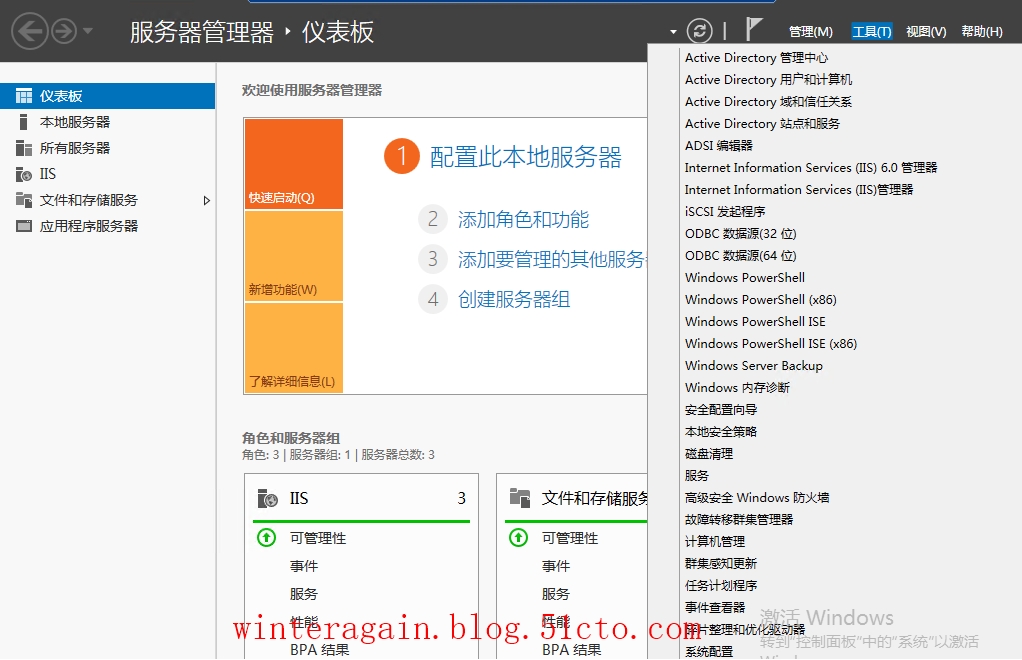
Task: Click 添加要管理的其他服务器 link
Action: click(552, 259)
